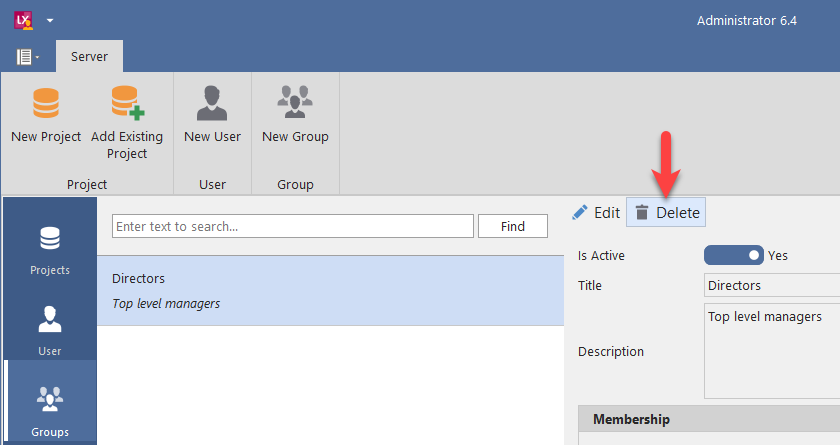The width and height of the screenshot is (840, 445).
Task: Open User section in sidebar
Action: pyautogui.click(x=50, y=330)
